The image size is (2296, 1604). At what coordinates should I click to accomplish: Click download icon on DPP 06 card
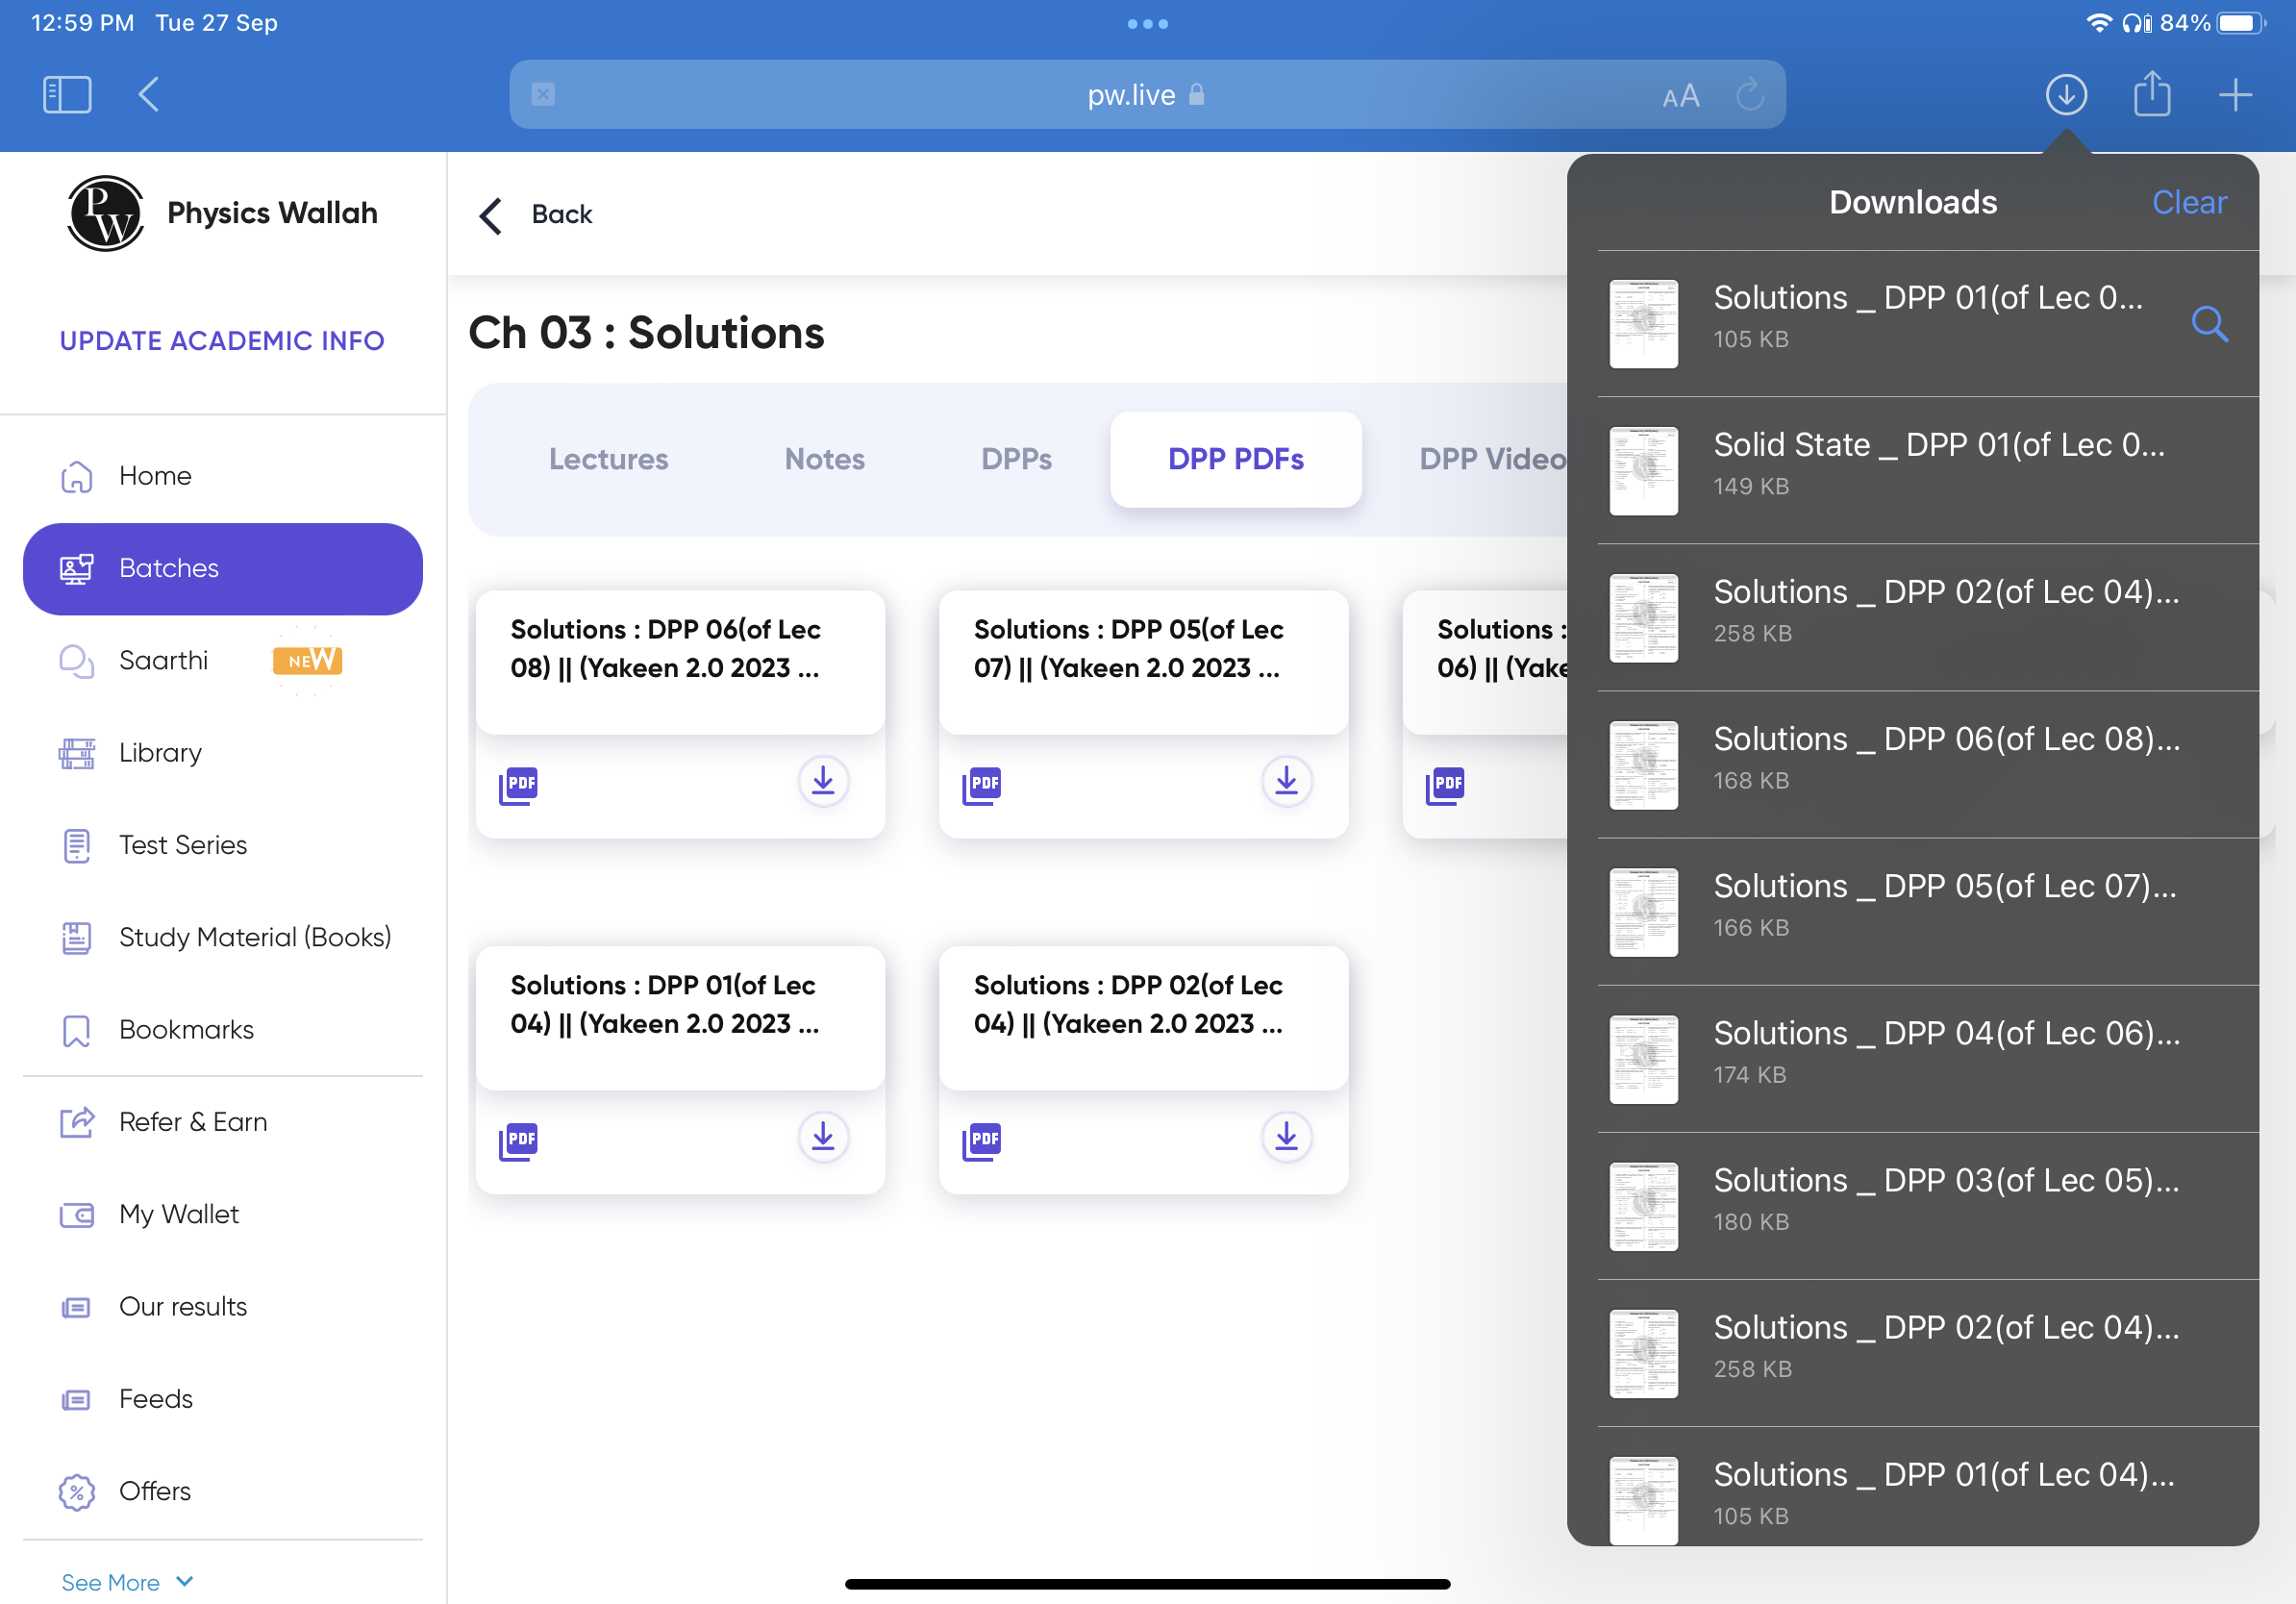[x=823, y=781]
